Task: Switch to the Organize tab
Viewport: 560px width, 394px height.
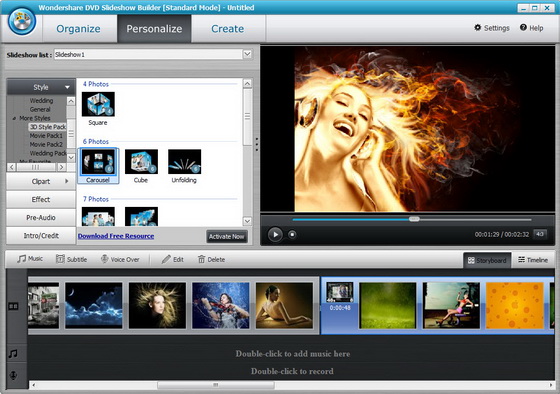Action: [78, 29]
